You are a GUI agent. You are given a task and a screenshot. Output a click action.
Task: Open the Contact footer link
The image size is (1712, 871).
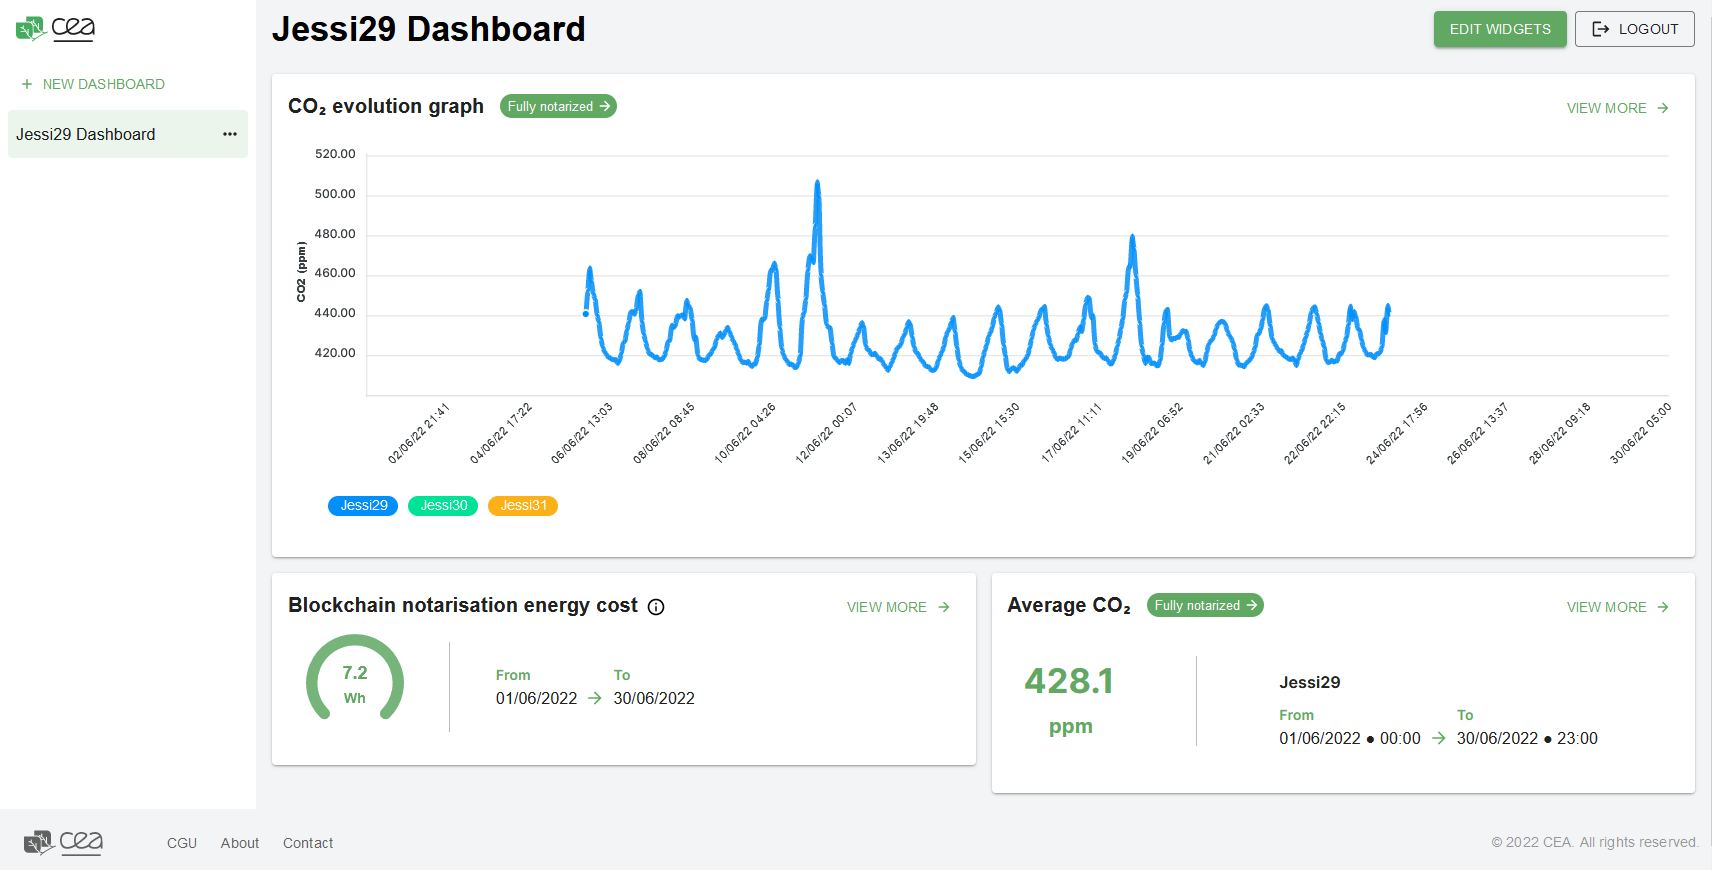click(308, 843)
